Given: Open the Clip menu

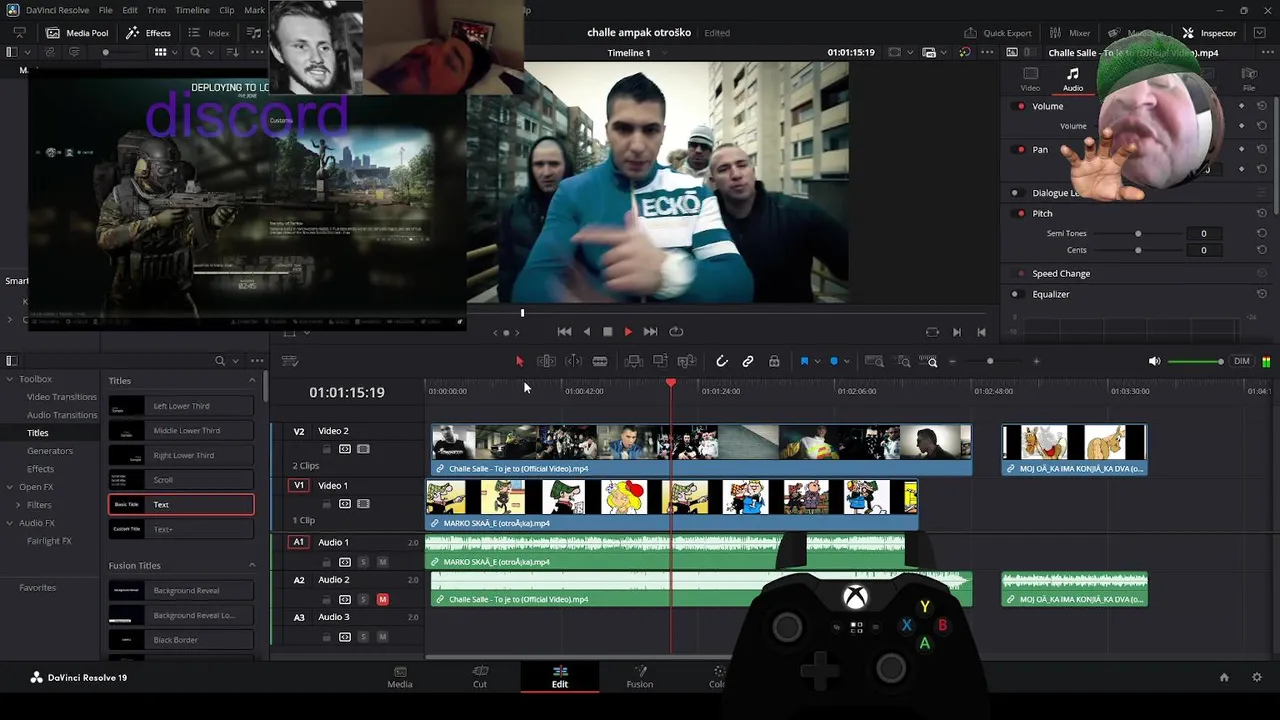Looking at the screenshot, I should click(227, 10).
